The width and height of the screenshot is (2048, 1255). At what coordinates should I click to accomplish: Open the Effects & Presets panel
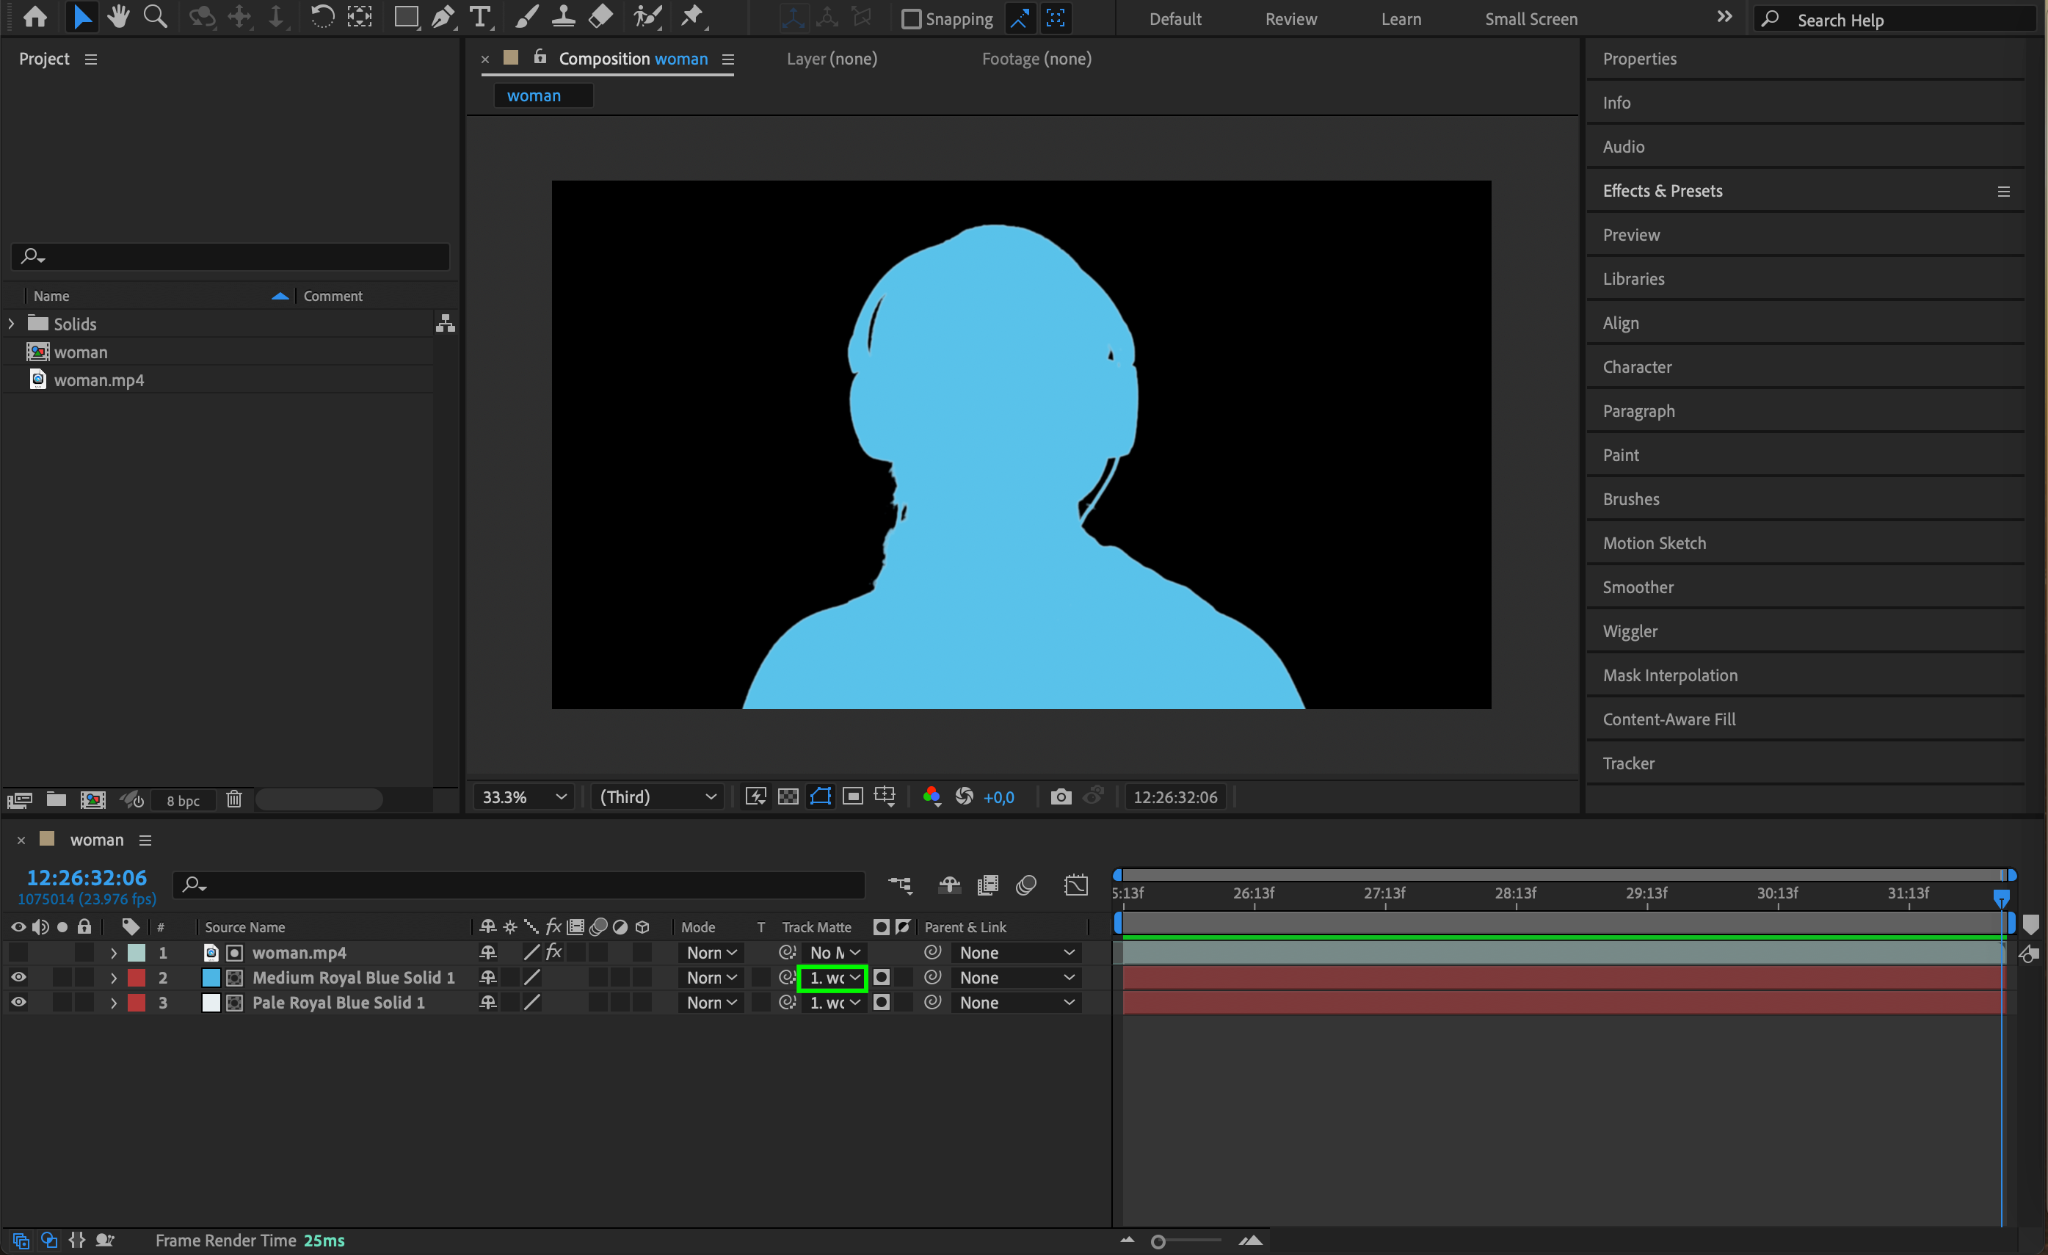click(x=1662, y=191)
